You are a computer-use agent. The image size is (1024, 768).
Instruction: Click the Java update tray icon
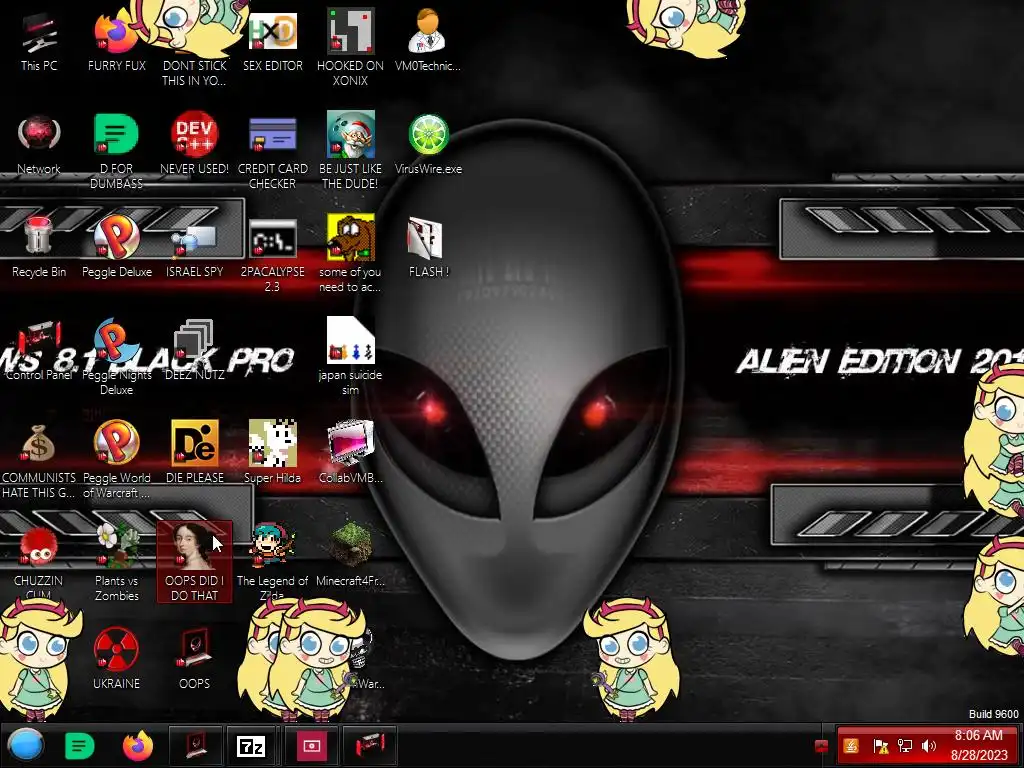(x=850, y=746)
